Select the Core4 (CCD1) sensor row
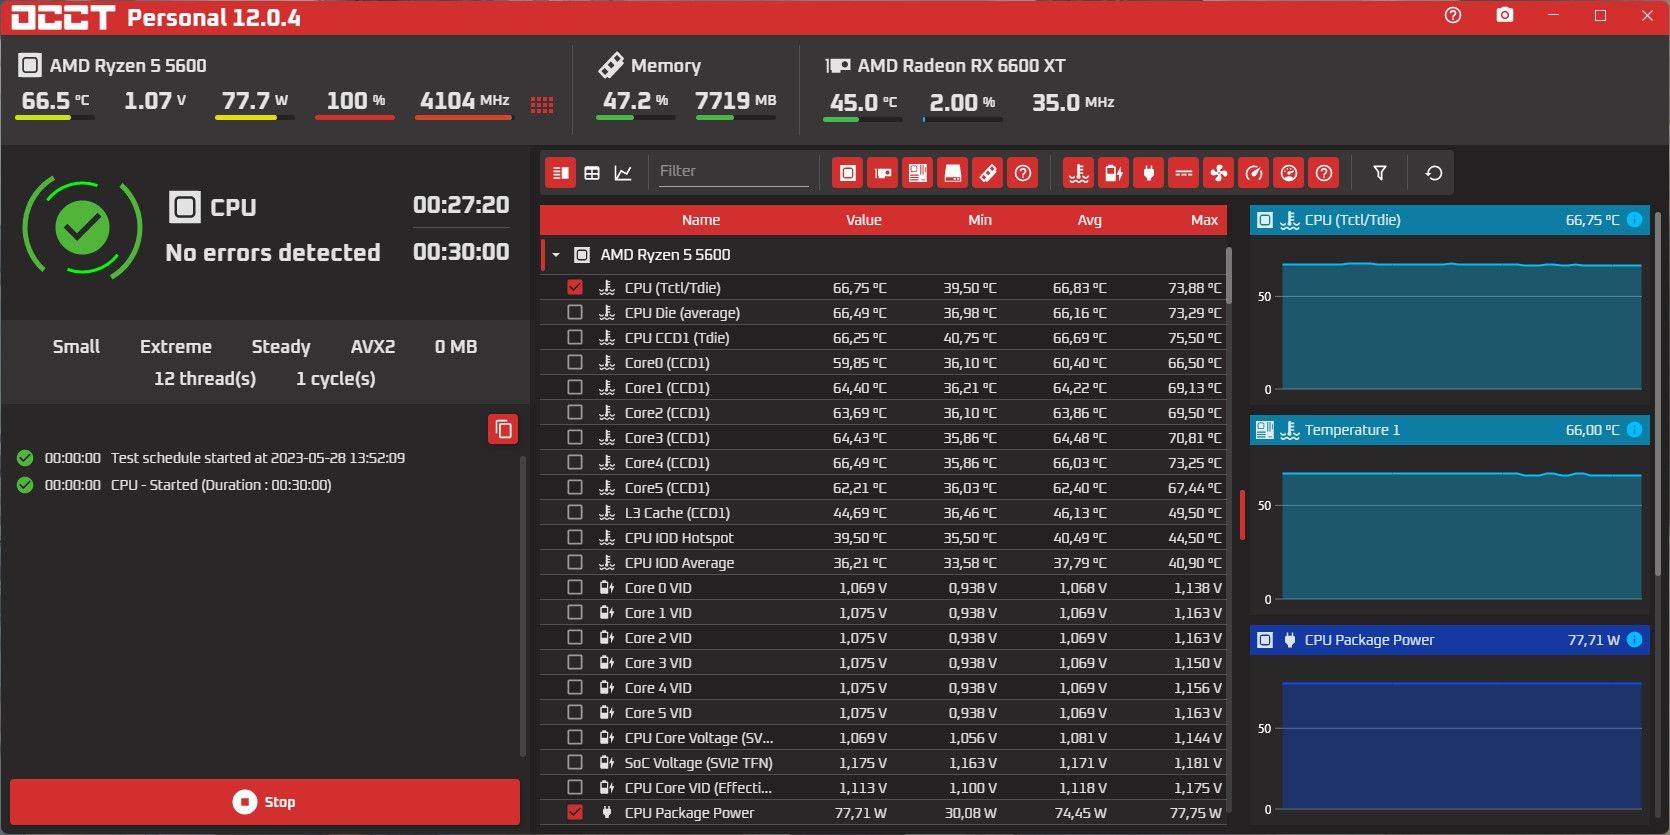Viewport: 1670px width, 835px height. 883,462
